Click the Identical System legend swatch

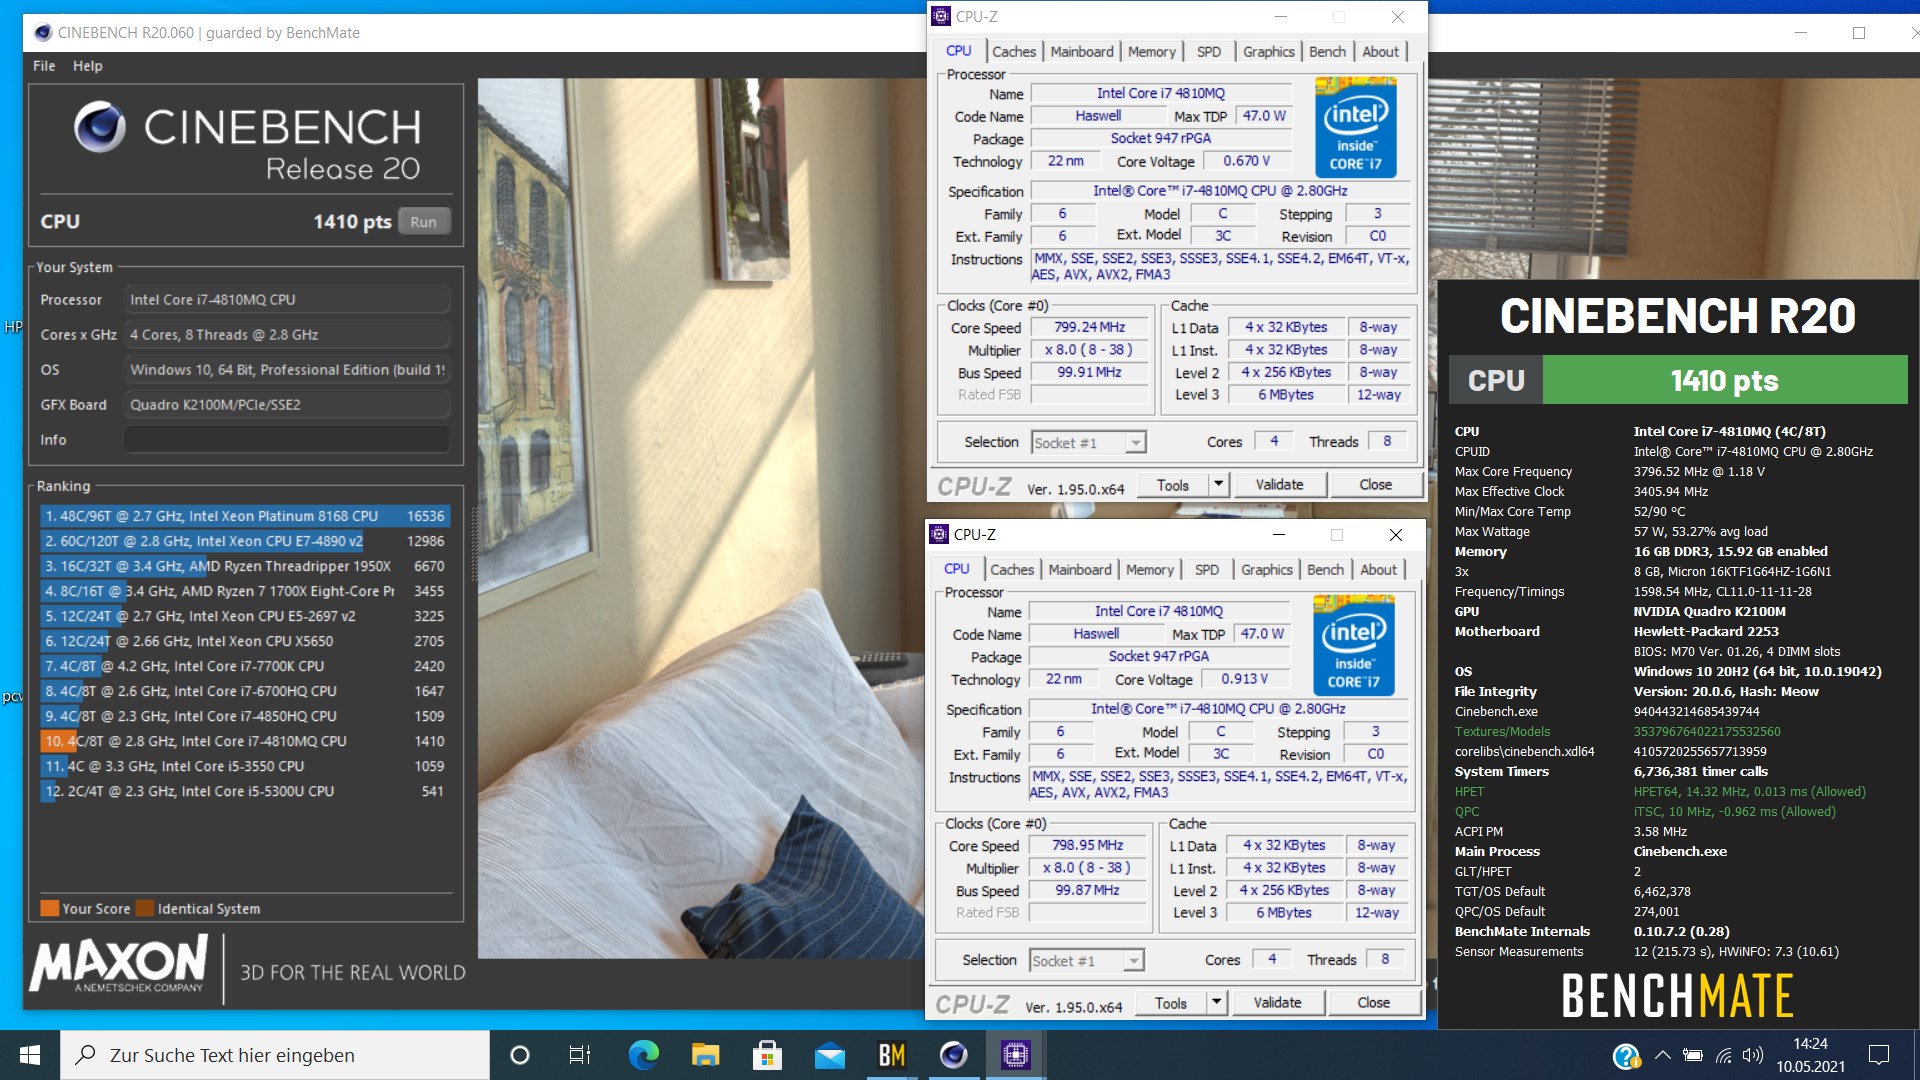(145, 908)
